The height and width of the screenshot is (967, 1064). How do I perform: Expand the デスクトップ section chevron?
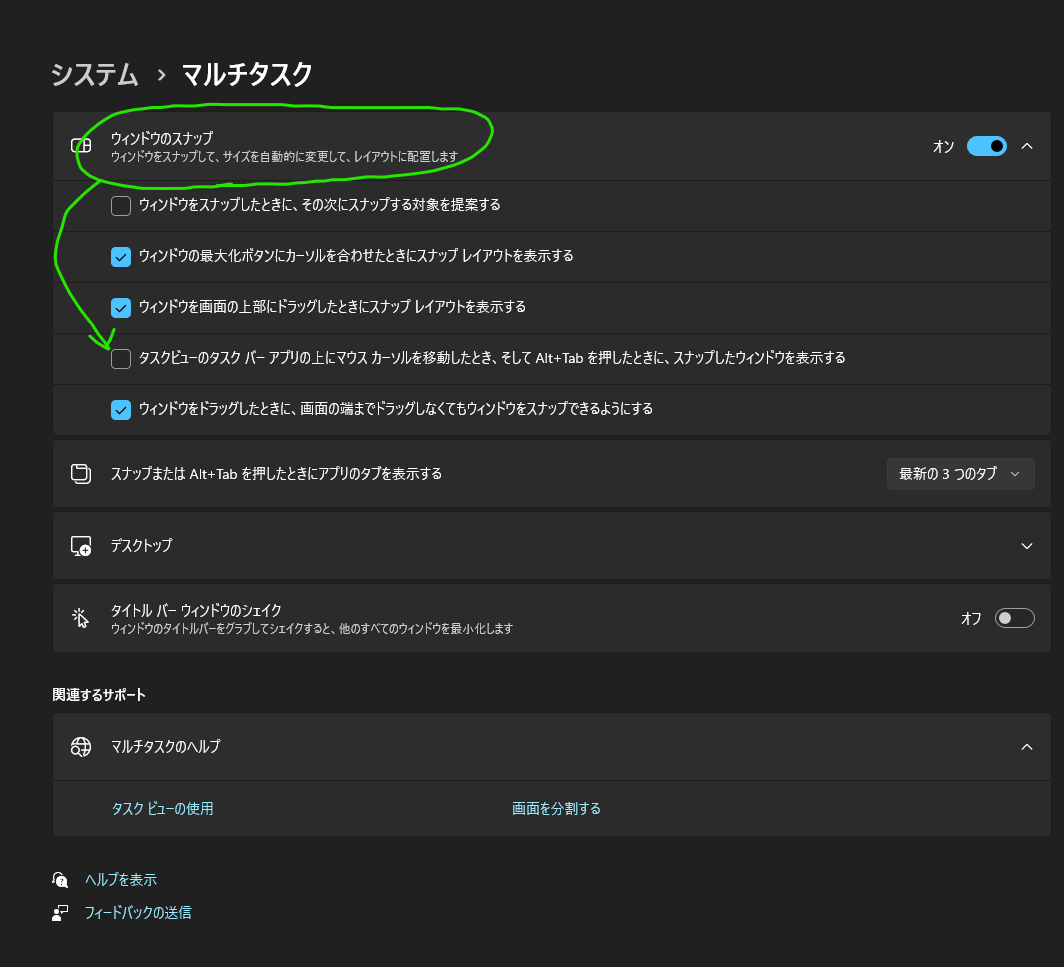1027,546
